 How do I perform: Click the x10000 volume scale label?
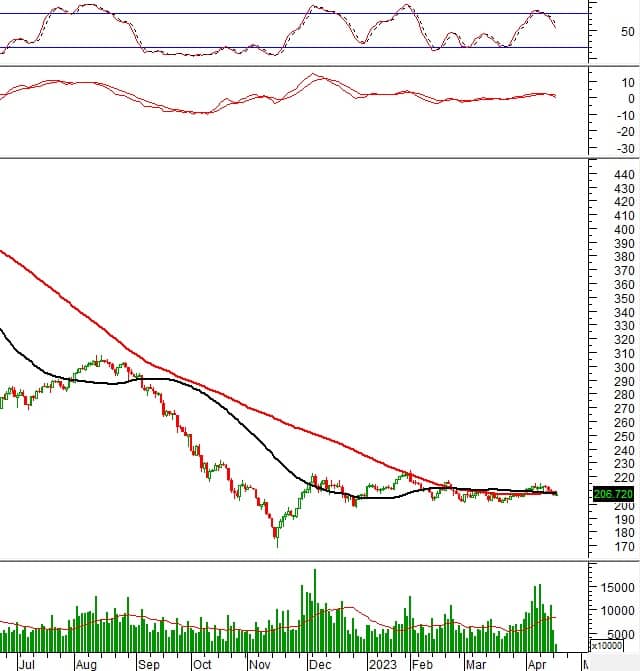[607, 645]
